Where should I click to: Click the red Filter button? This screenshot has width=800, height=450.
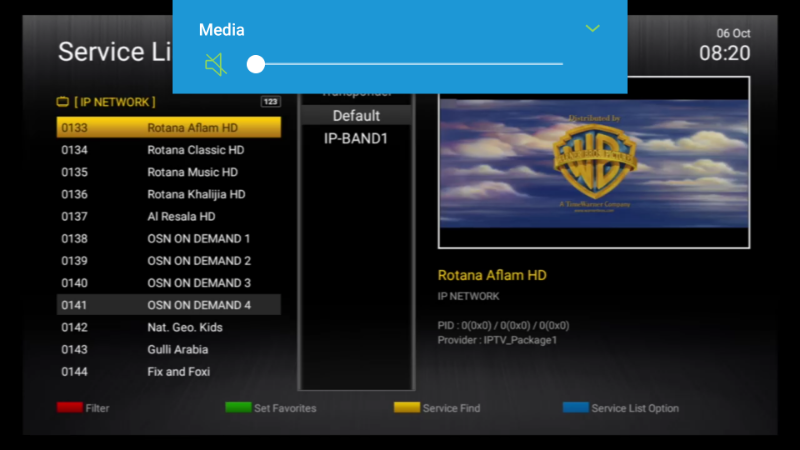click(x=83, y=408)
